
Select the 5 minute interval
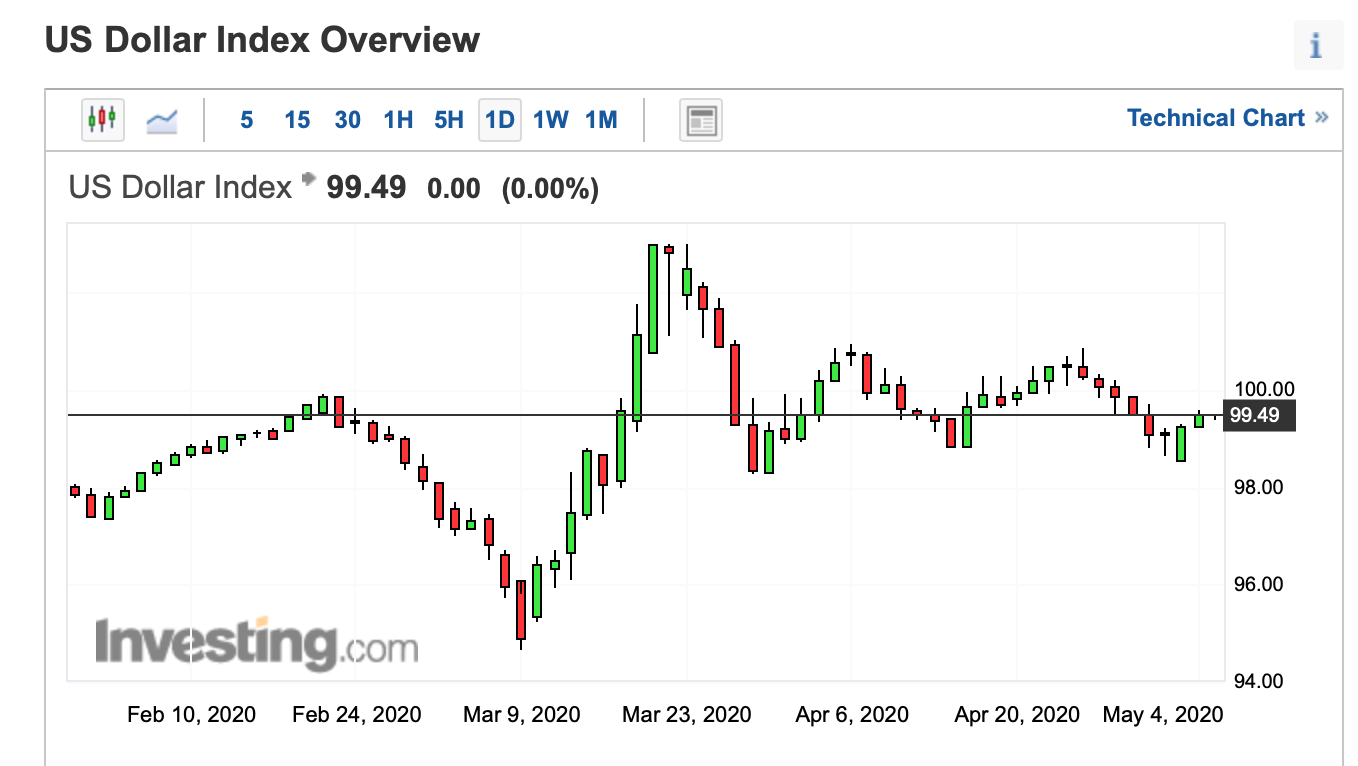tap(246, 121)
